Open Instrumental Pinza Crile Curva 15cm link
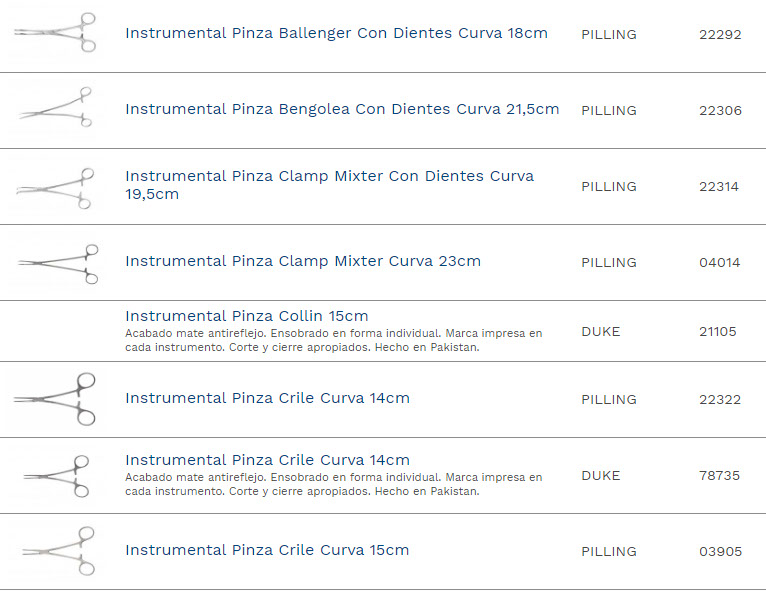The image size is (766, 592). 267,550
